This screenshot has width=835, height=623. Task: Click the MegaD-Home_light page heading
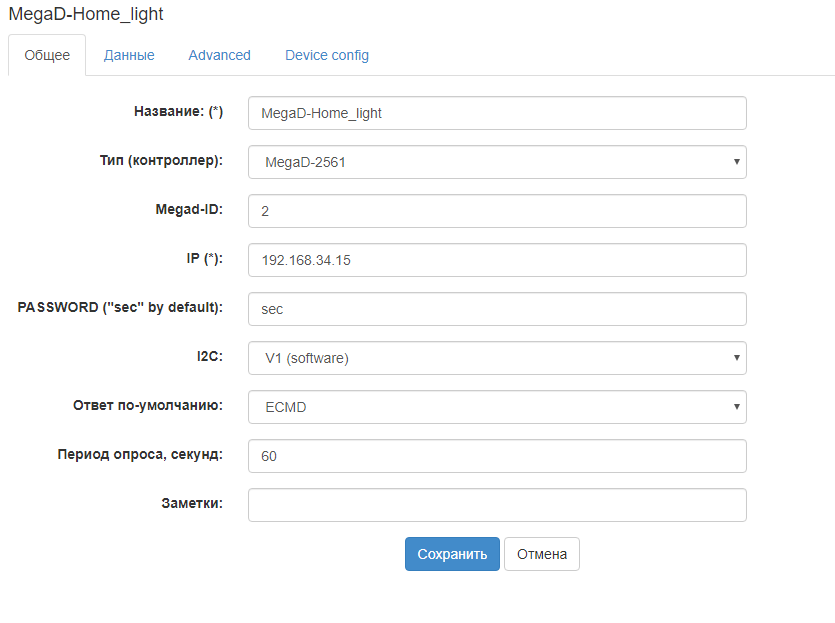coord(86,15)
